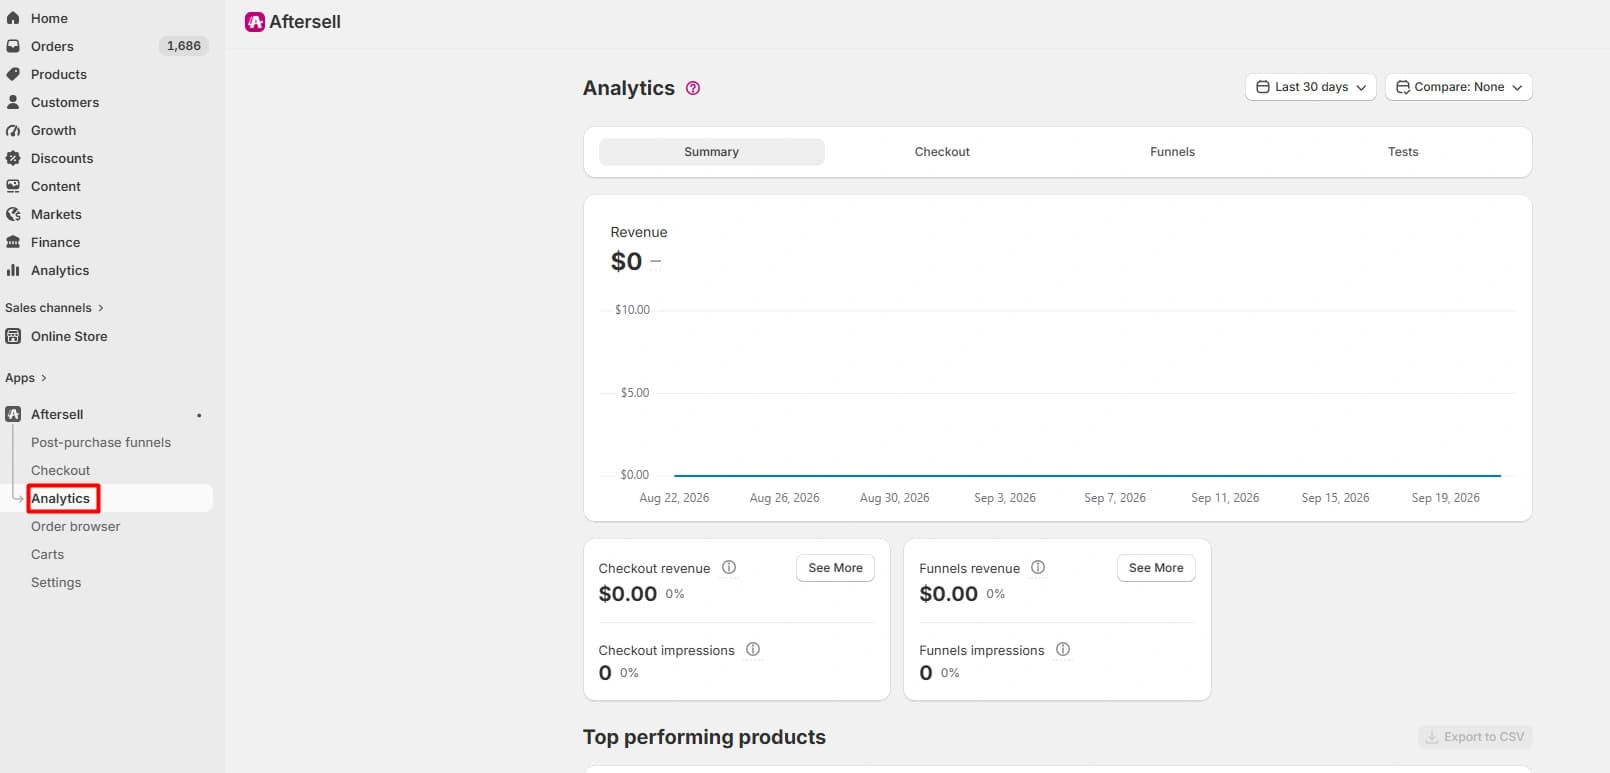Expand the Apps section
The width and height of the screenshot is (1610, 773).
[26, 378]
